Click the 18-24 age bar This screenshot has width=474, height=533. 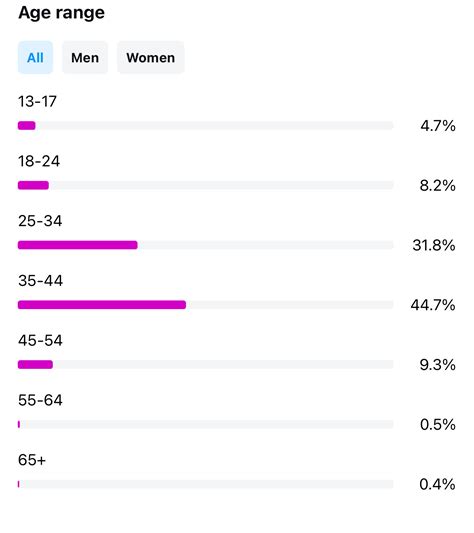pyautogui.click(x=206, y=185)
